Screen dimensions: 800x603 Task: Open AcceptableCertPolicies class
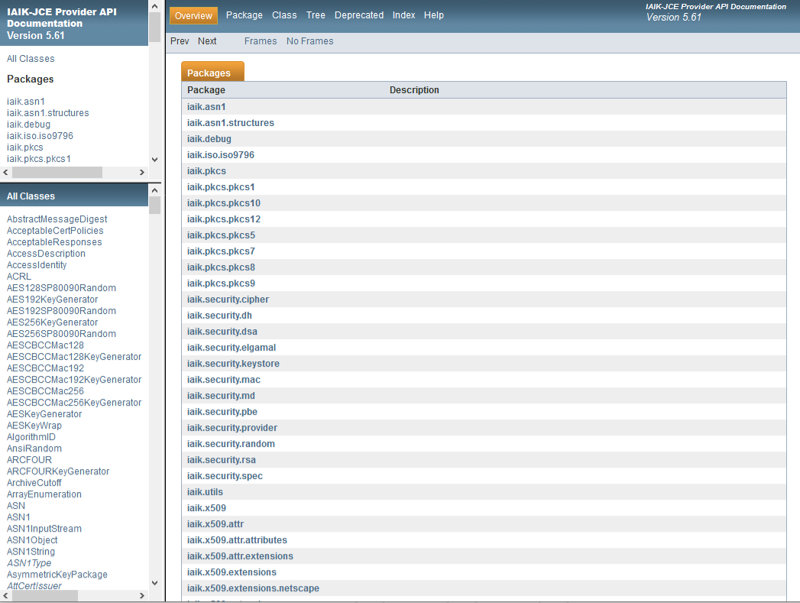click(55, 231)
